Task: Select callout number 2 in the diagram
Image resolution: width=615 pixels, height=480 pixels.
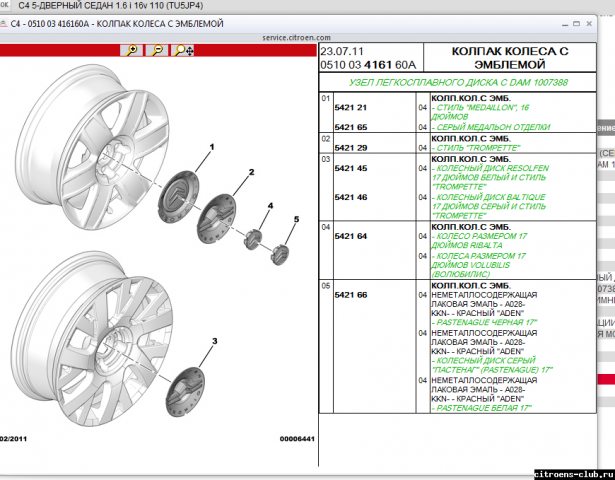Action: pos(251,172)
